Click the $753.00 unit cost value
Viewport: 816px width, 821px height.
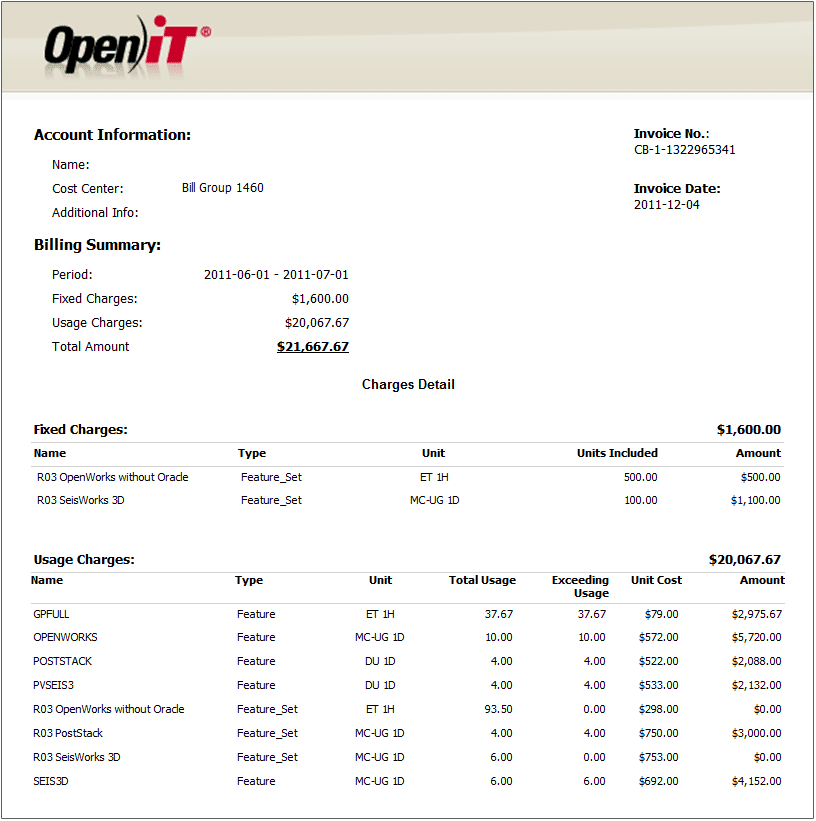pos(658,757)
